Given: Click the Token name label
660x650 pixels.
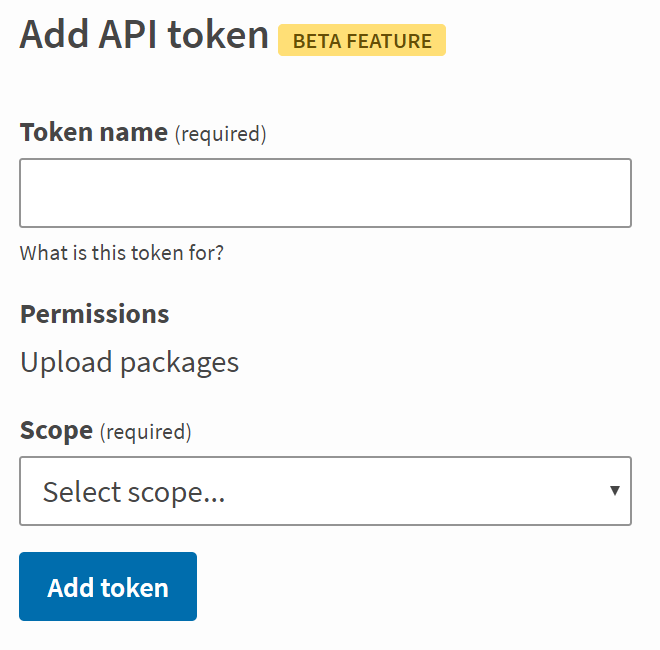Looking at the screenshot, I should [x=94, y=132].
